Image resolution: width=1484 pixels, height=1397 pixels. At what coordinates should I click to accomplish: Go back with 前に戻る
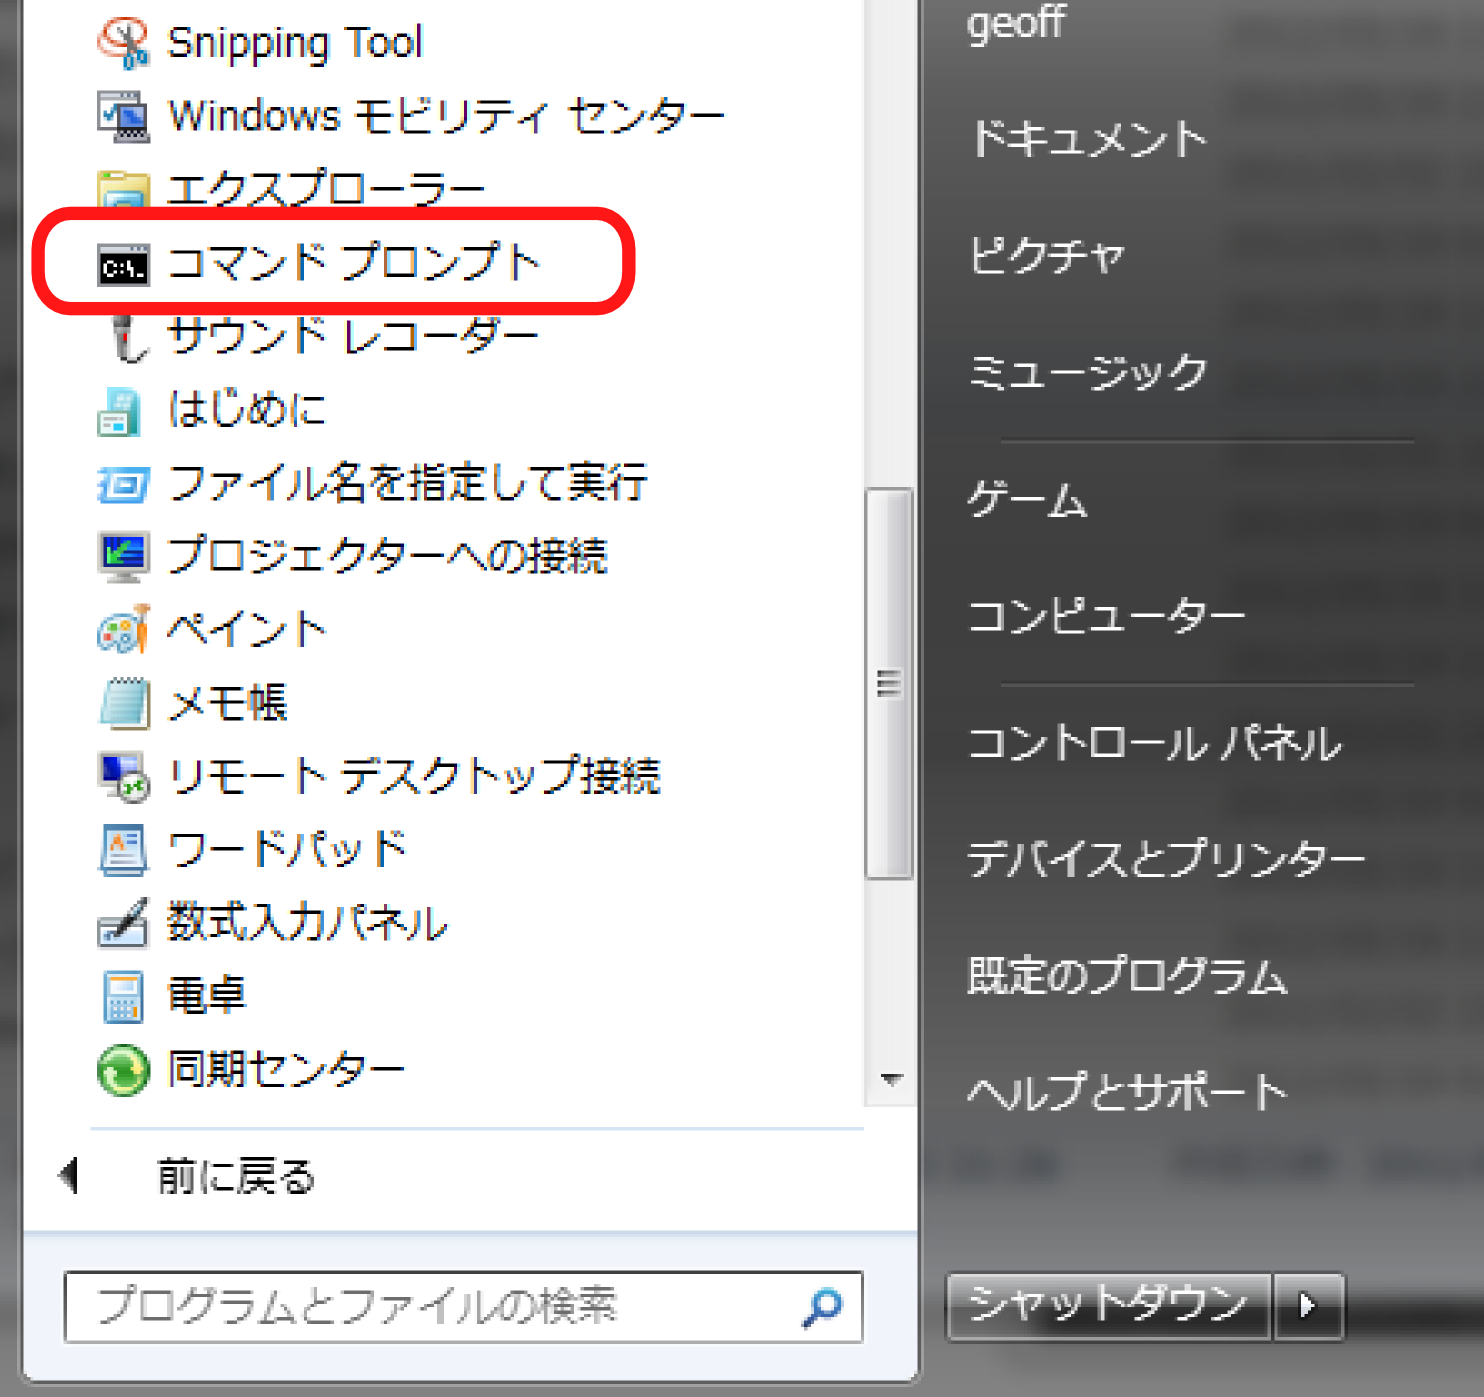pyautogui.click(x=235, y=1177)
